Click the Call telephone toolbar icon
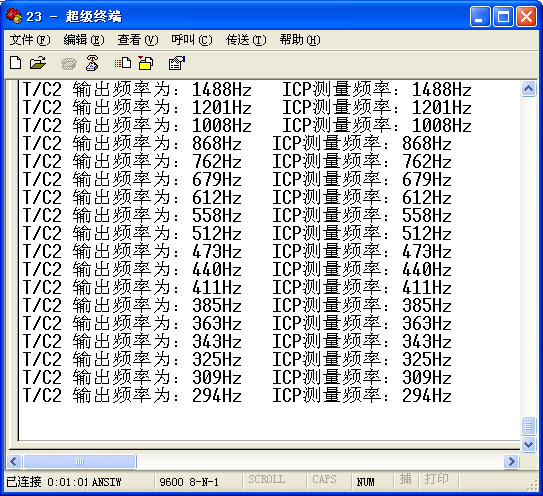The width and height of the screenshot is (543, 496). coord(69,64)
